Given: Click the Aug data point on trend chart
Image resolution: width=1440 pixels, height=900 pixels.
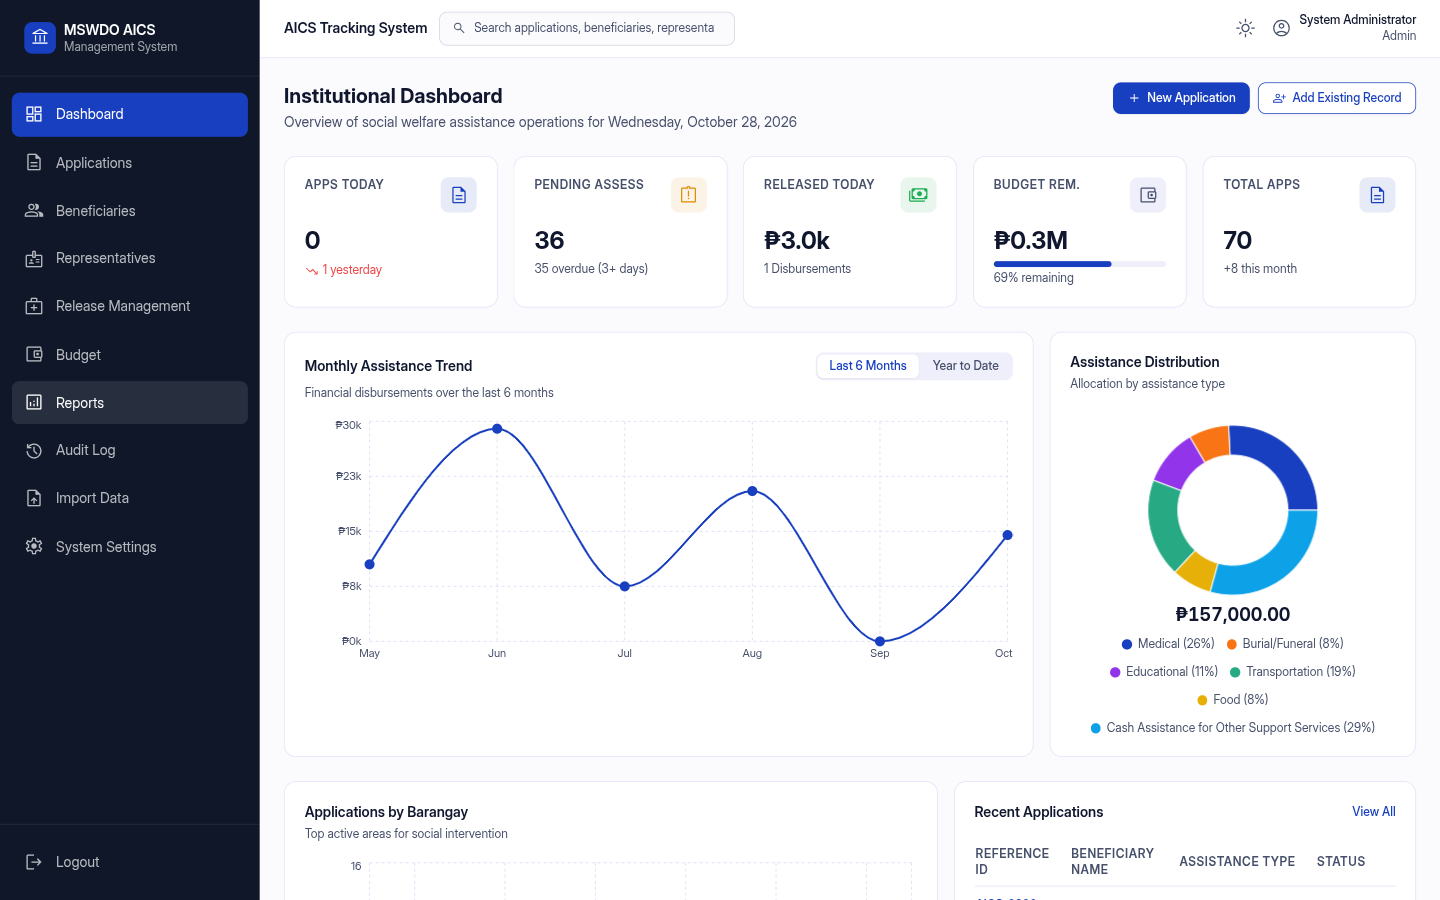Looking at the screenshot, I should click(752, 491).
